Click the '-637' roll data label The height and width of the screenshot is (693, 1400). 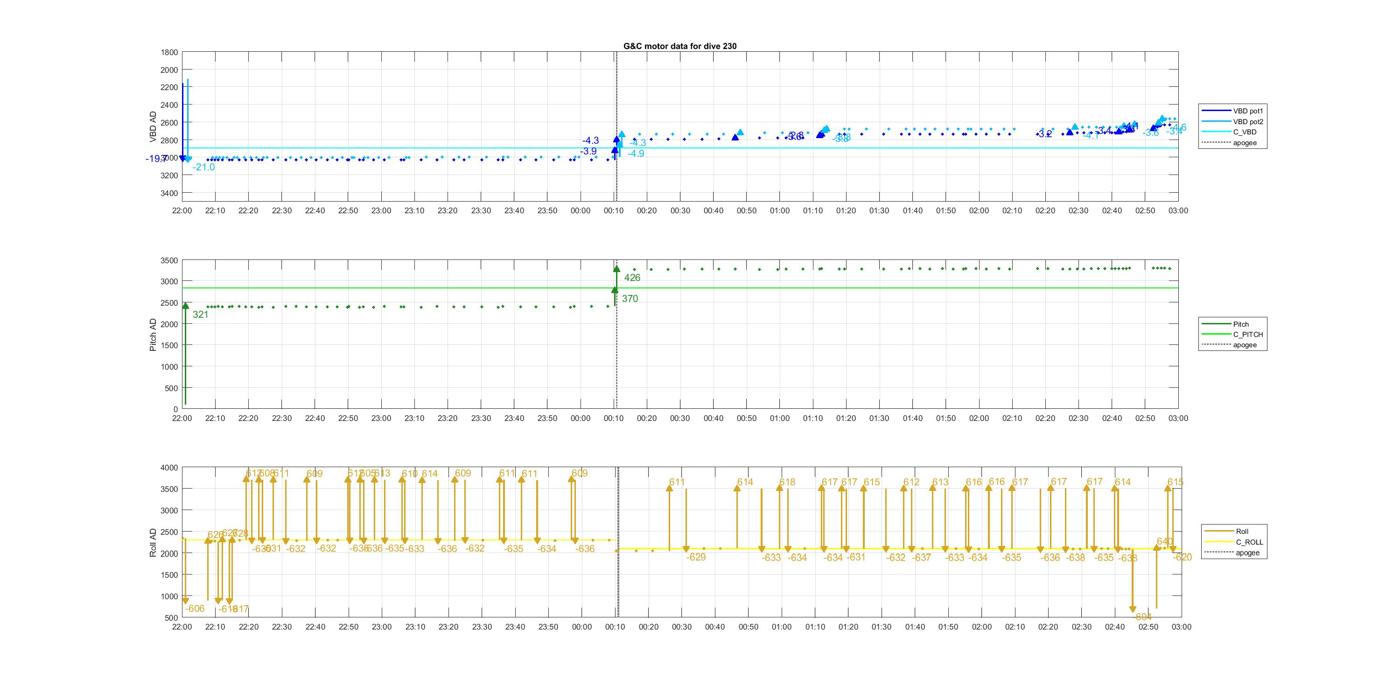click(x=921, y=558)
